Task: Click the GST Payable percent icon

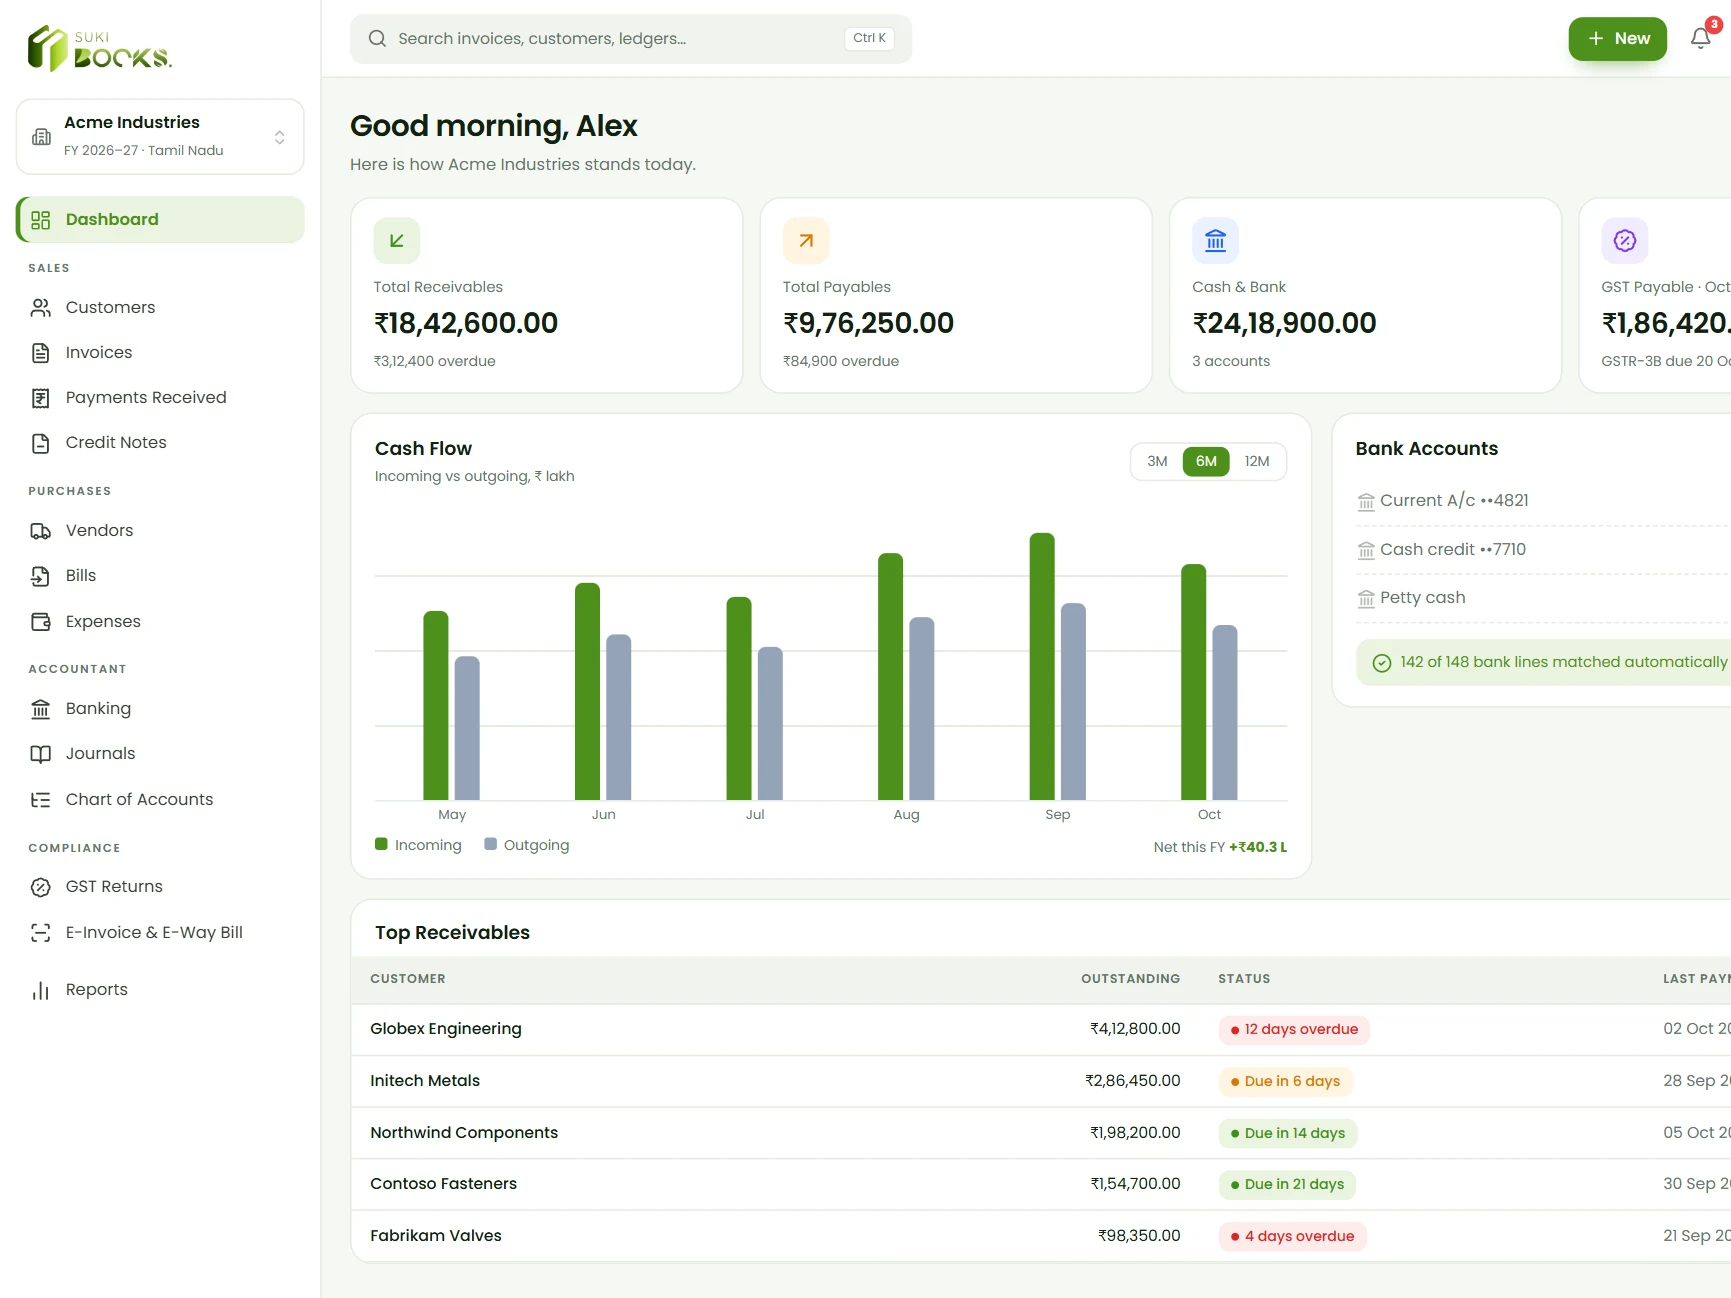Action: [1625, 240]
